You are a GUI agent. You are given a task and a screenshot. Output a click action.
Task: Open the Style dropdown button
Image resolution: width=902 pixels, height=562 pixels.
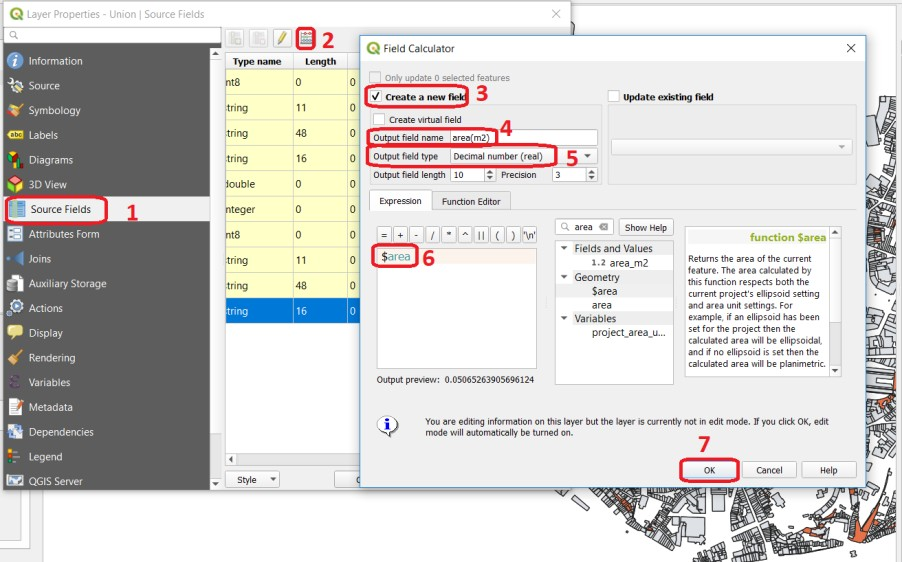coord(252,480)
